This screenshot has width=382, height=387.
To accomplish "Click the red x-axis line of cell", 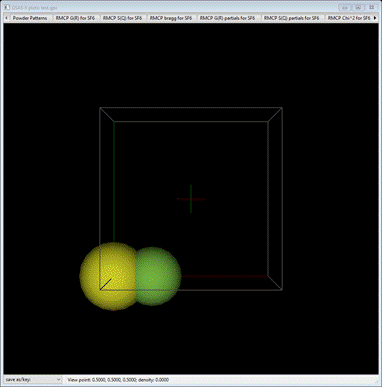I will coord(224,276).
